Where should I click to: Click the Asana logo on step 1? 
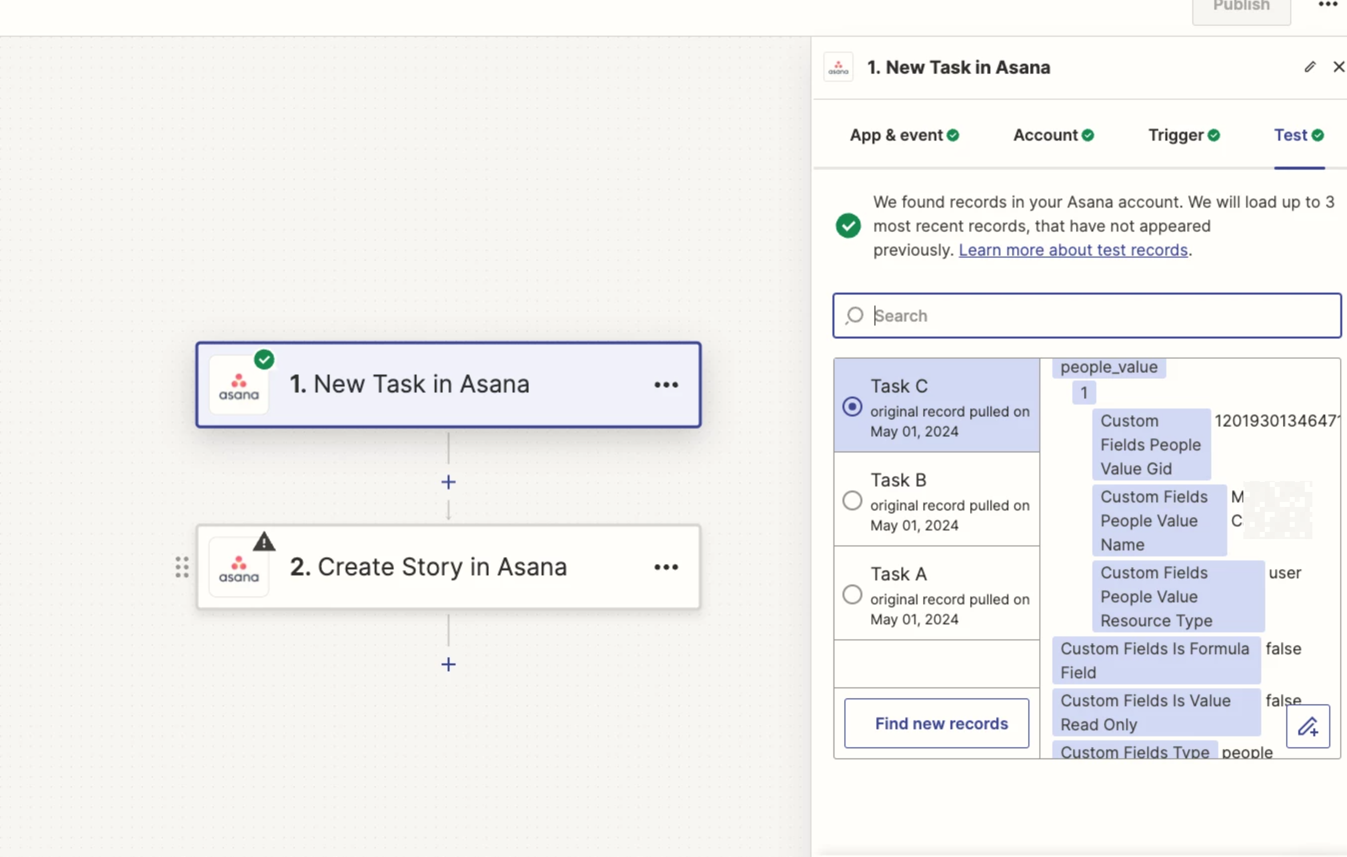pos(239,386)
